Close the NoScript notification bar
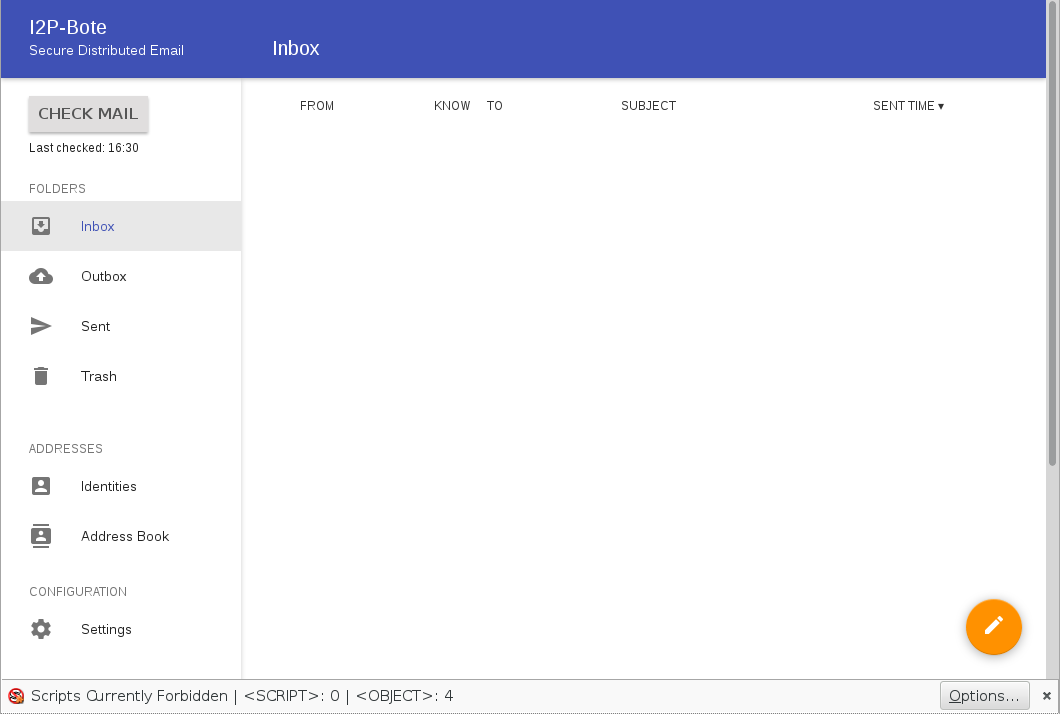This screenshot has width=1060, height=714. [x=1046, y=696]
